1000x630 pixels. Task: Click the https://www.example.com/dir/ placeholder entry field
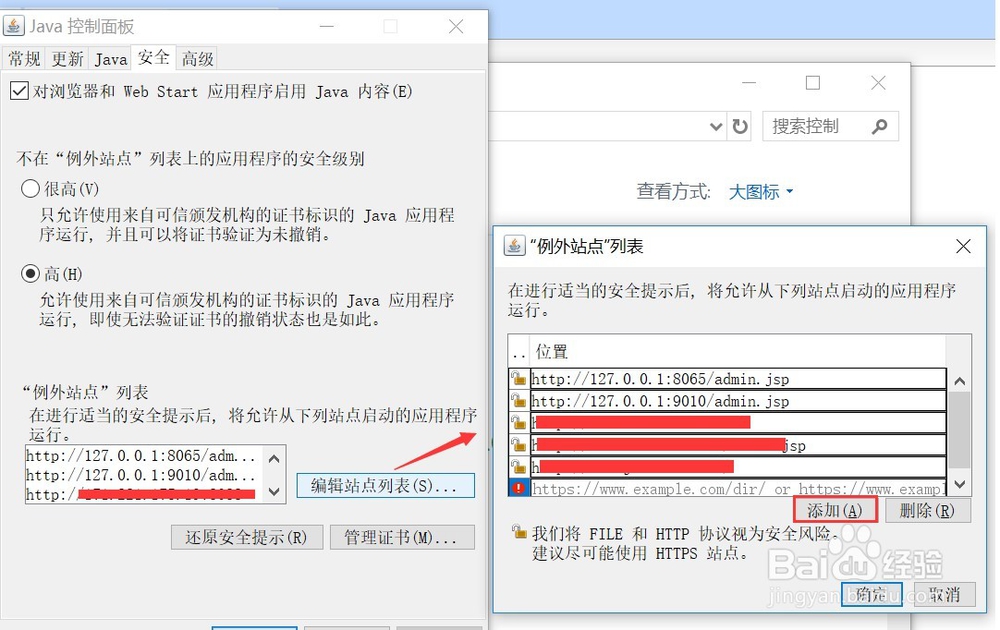[738, 488]
